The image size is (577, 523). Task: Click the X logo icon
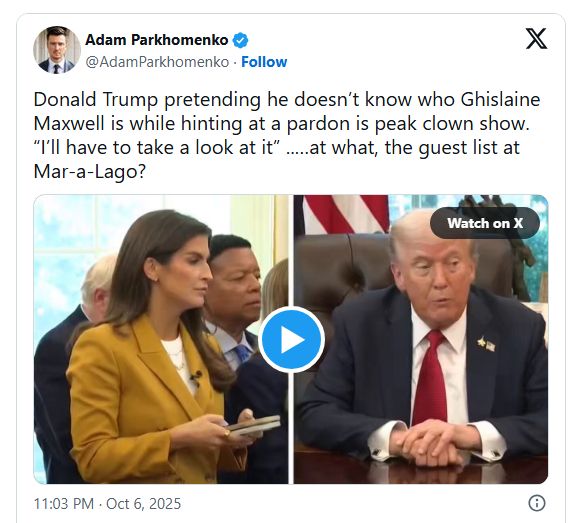(x=536, y=39)
